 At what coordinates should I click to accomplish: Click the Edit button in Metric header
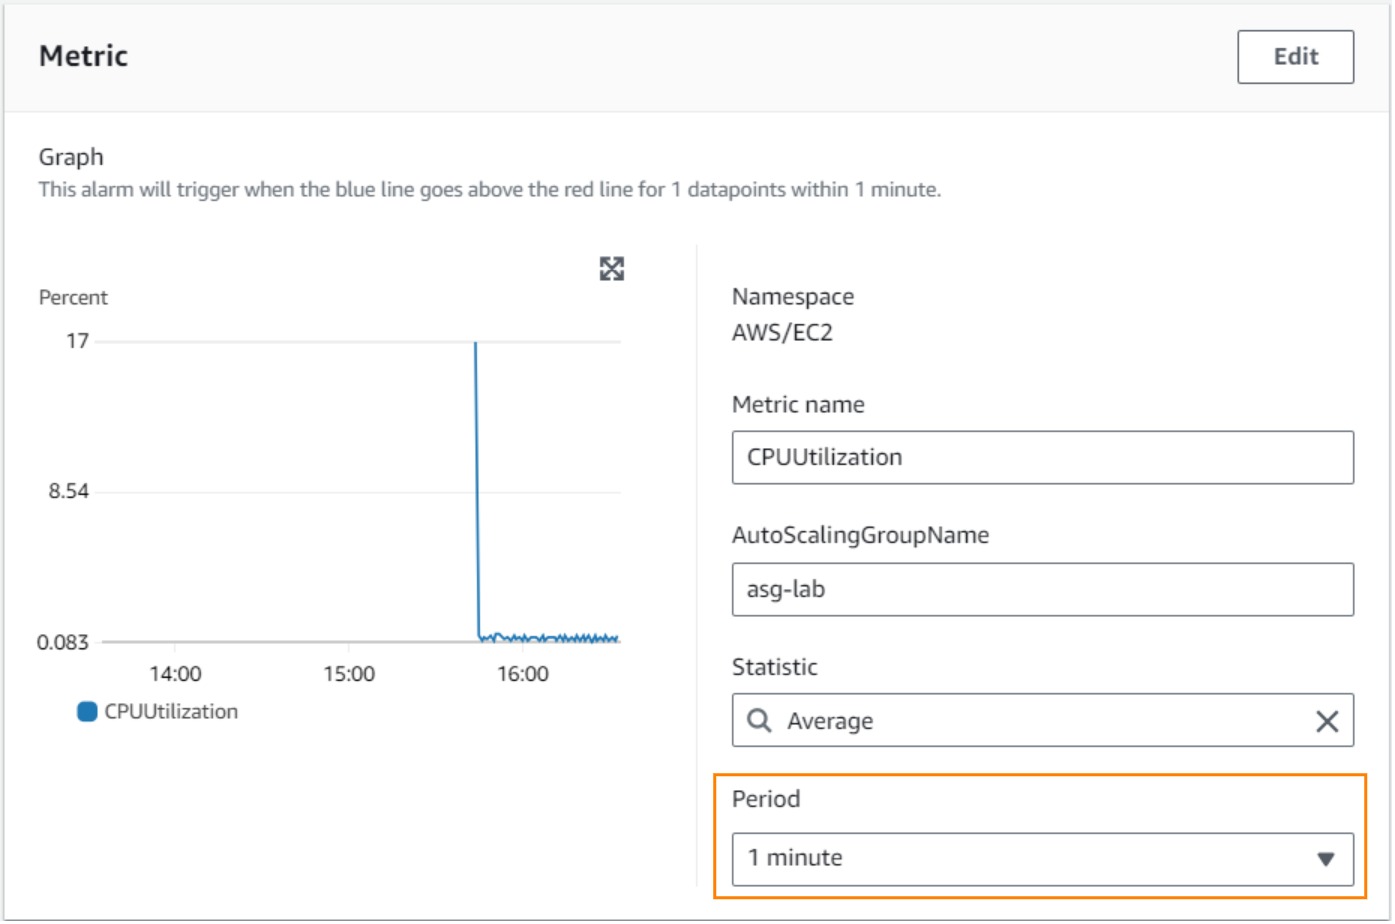coord(1297,57)
